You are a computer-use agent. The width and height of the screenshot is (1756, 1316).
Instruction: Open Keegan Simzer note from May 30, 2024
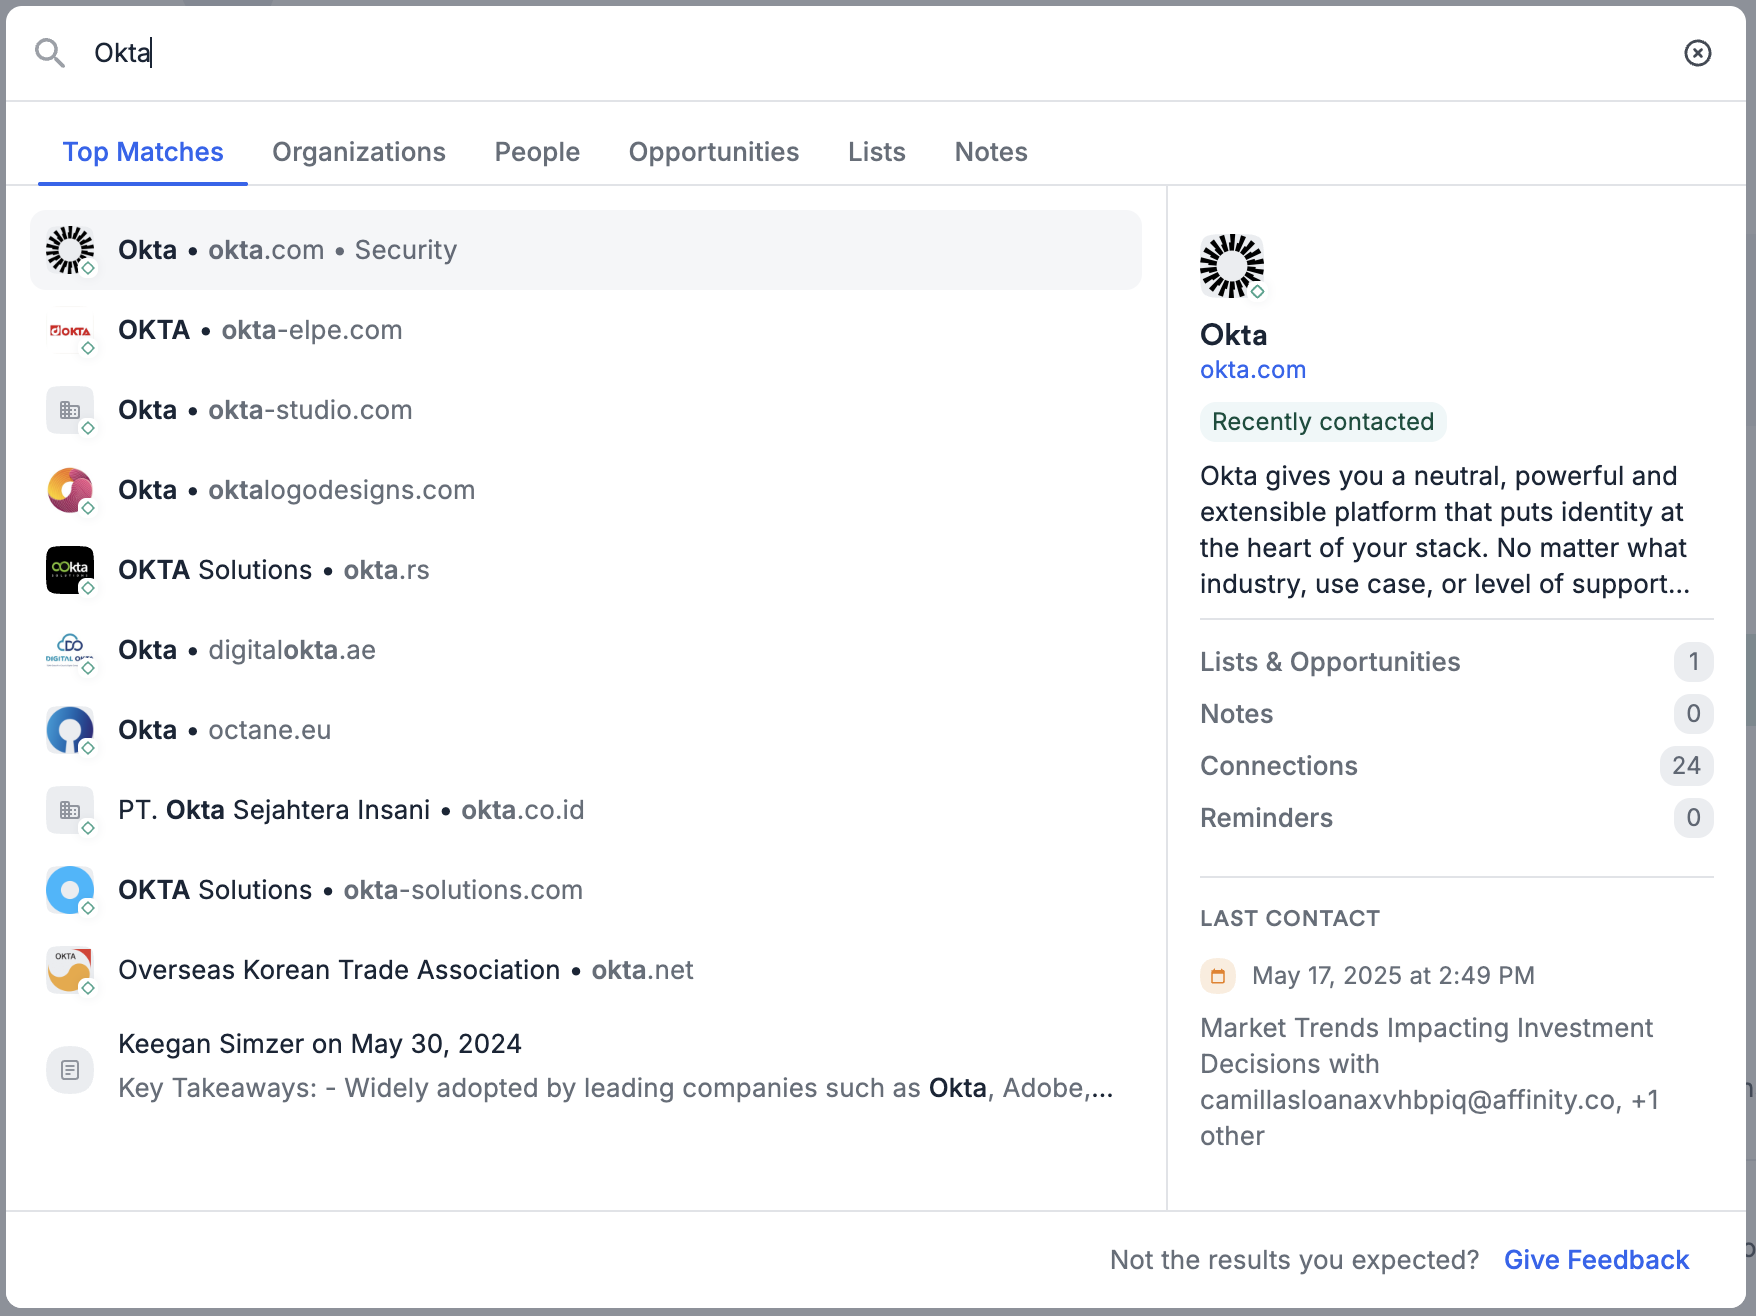click(x=586, y=1066)
